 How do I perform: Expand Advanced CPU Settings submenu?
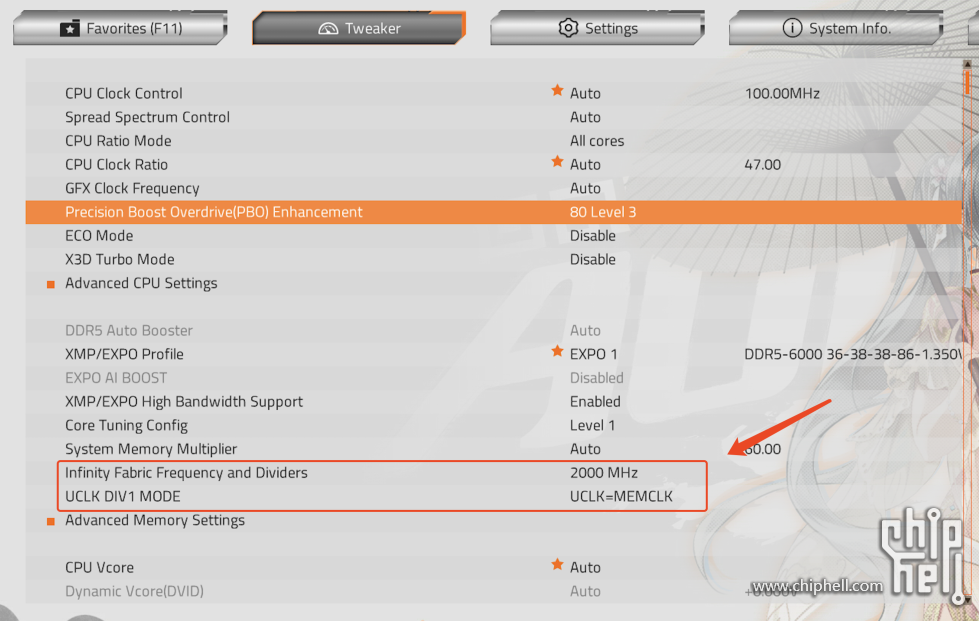point(141,283)
